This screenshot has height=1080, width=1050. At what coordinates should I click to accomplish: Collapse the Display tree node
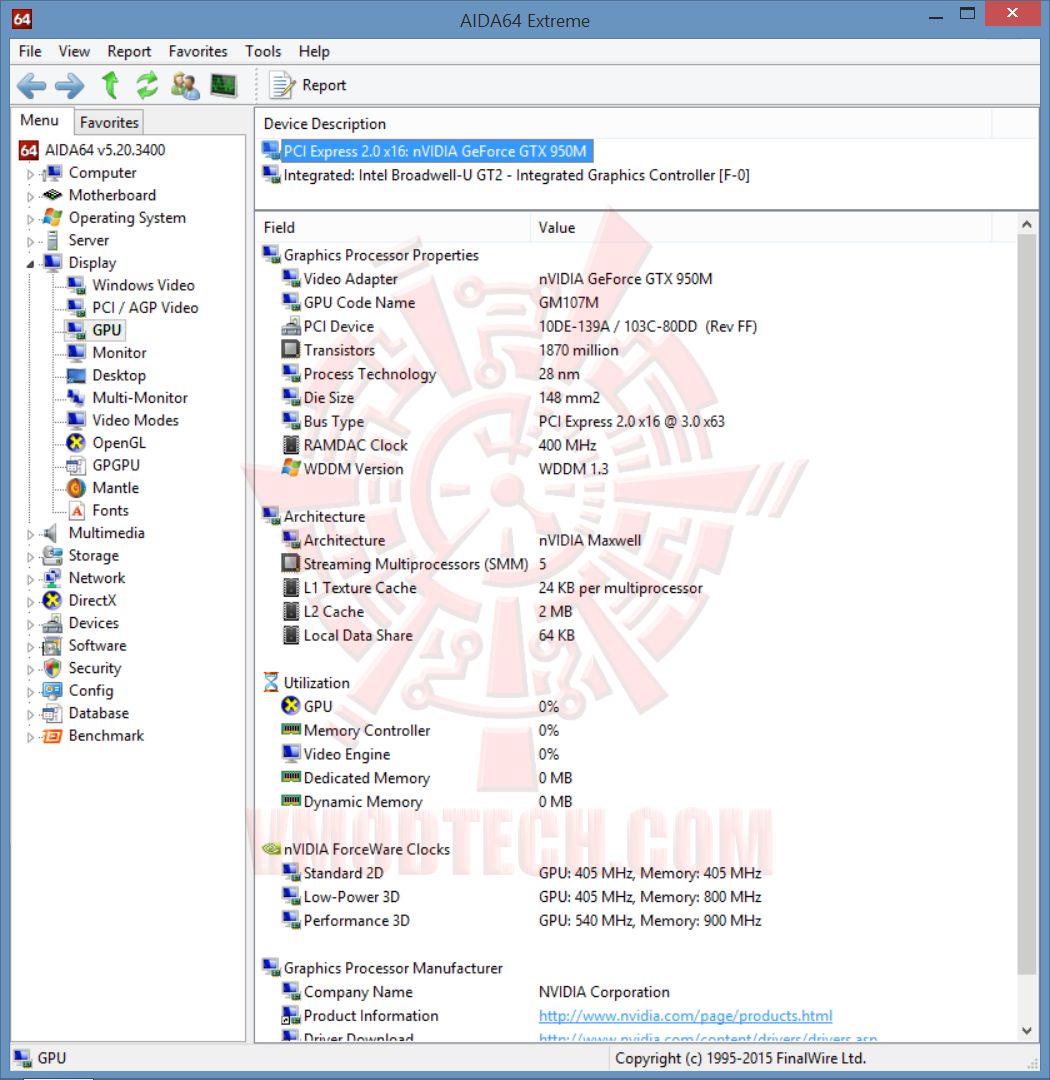click(x=30, y=264)
